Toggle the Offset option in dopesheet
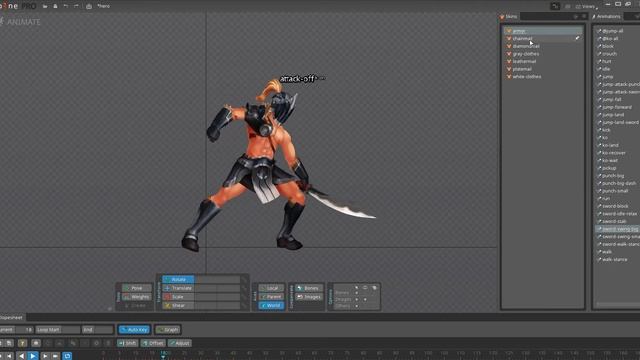The width and height of the screenshot is (640, 360). [153, 343]
